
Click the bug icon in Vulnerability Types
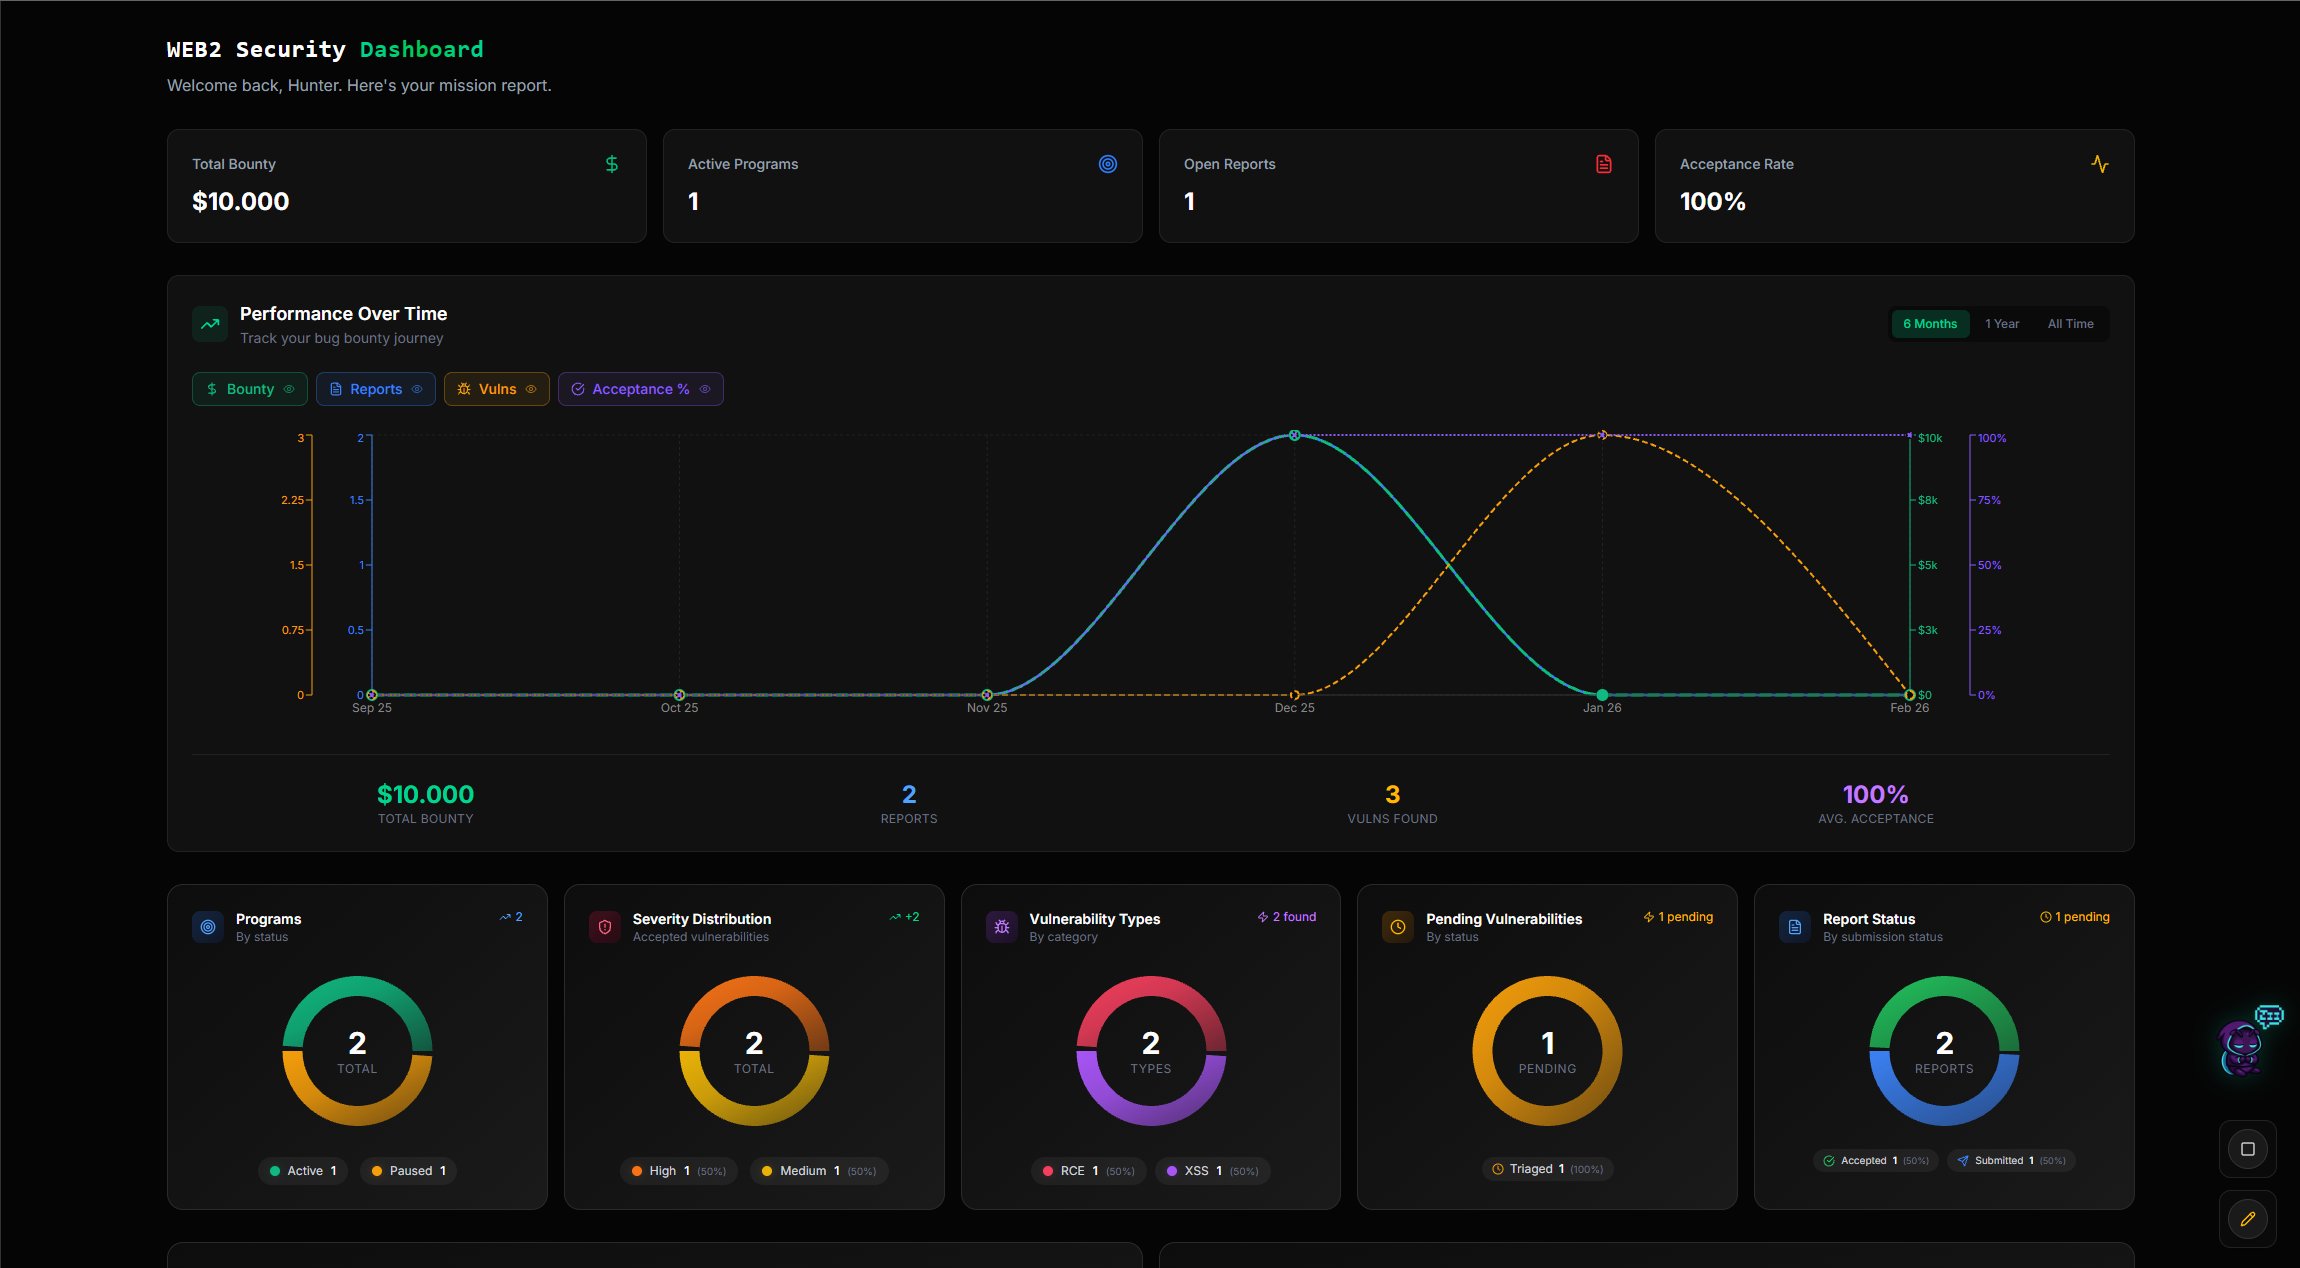click(x=1001, y=927)
